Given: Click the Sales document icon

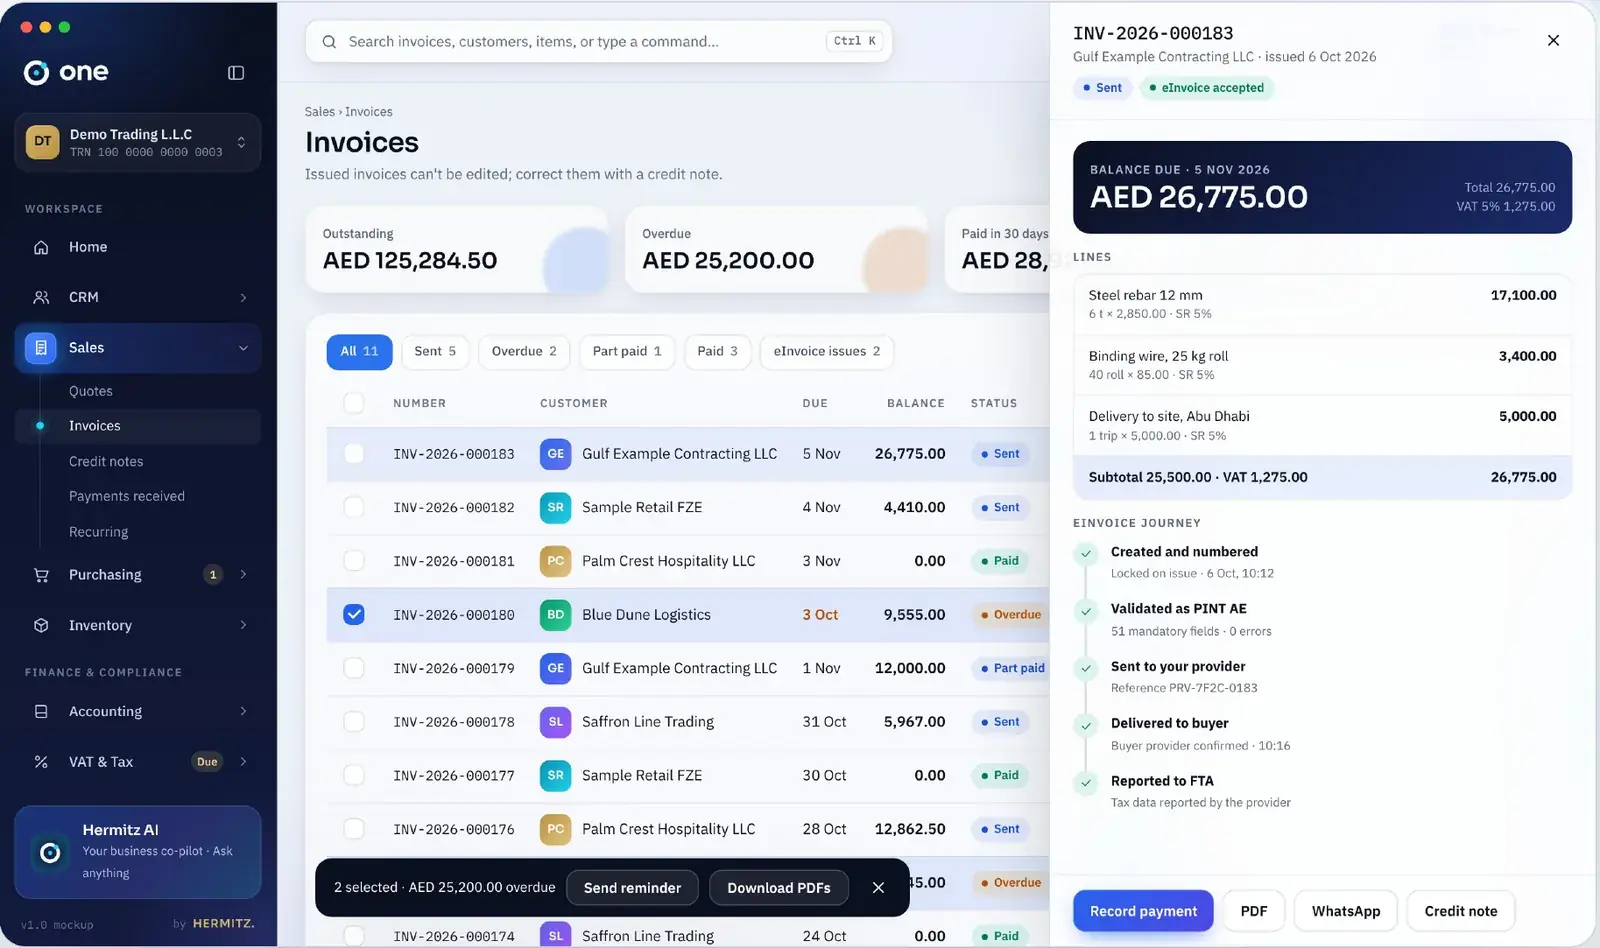Looking at the screenshot, I should click(x=41, y=348).
